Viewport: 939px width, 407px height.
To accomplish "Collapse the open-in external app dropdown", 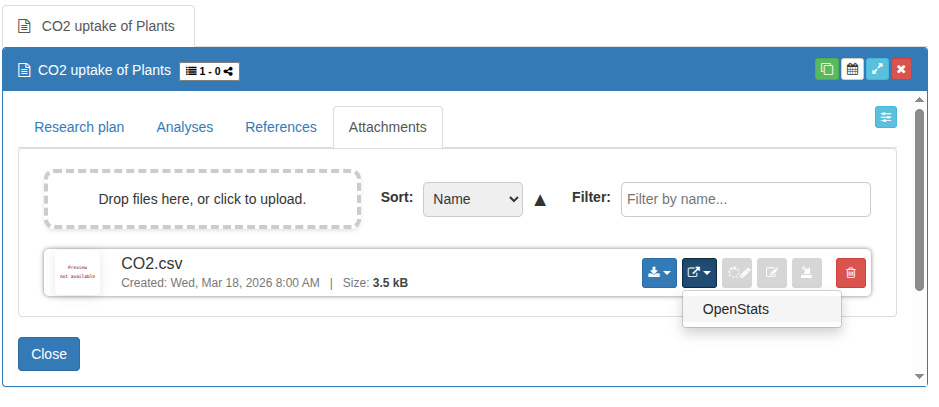I will pyautogui.click(x=699, y=273).
